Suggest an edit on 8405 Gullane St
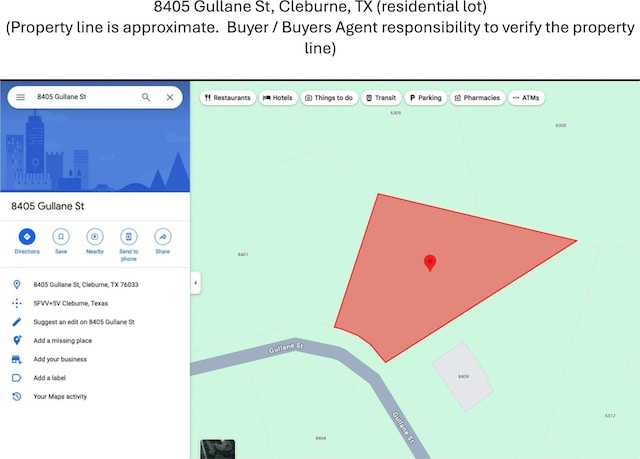The height and width of the screenshot is (459, 640). pos(84,322)
